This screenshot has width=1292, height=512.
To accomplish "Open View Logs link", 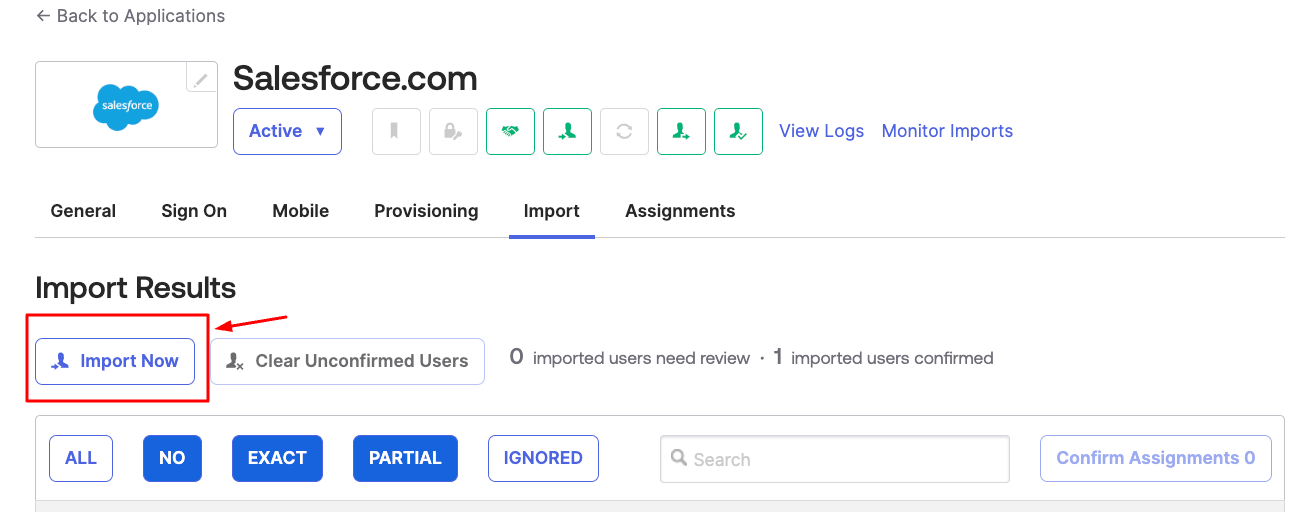I will pyautogui.click(x=821, y=131).
